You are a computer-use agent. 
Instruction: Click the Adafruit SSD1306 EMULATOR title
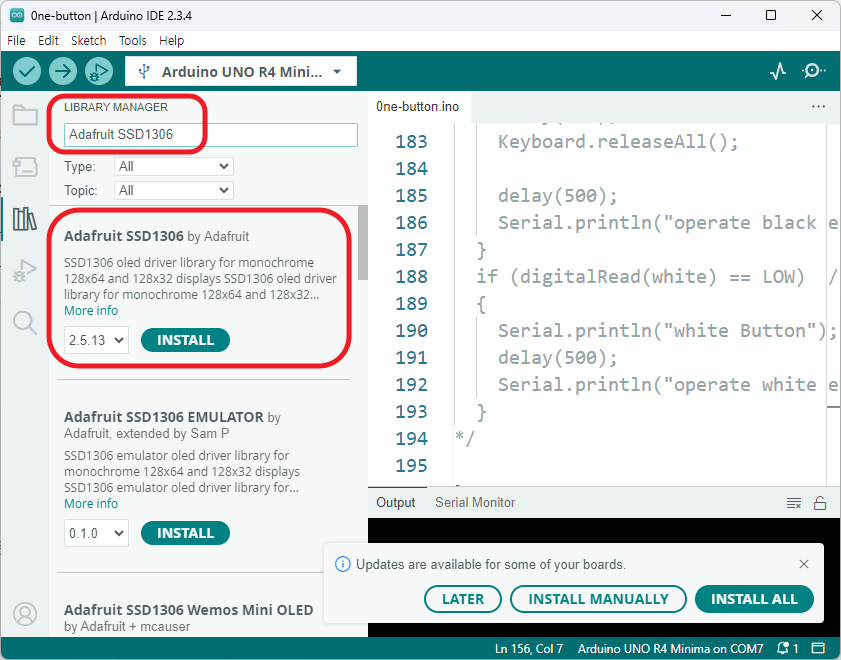(x=164, y=417)
